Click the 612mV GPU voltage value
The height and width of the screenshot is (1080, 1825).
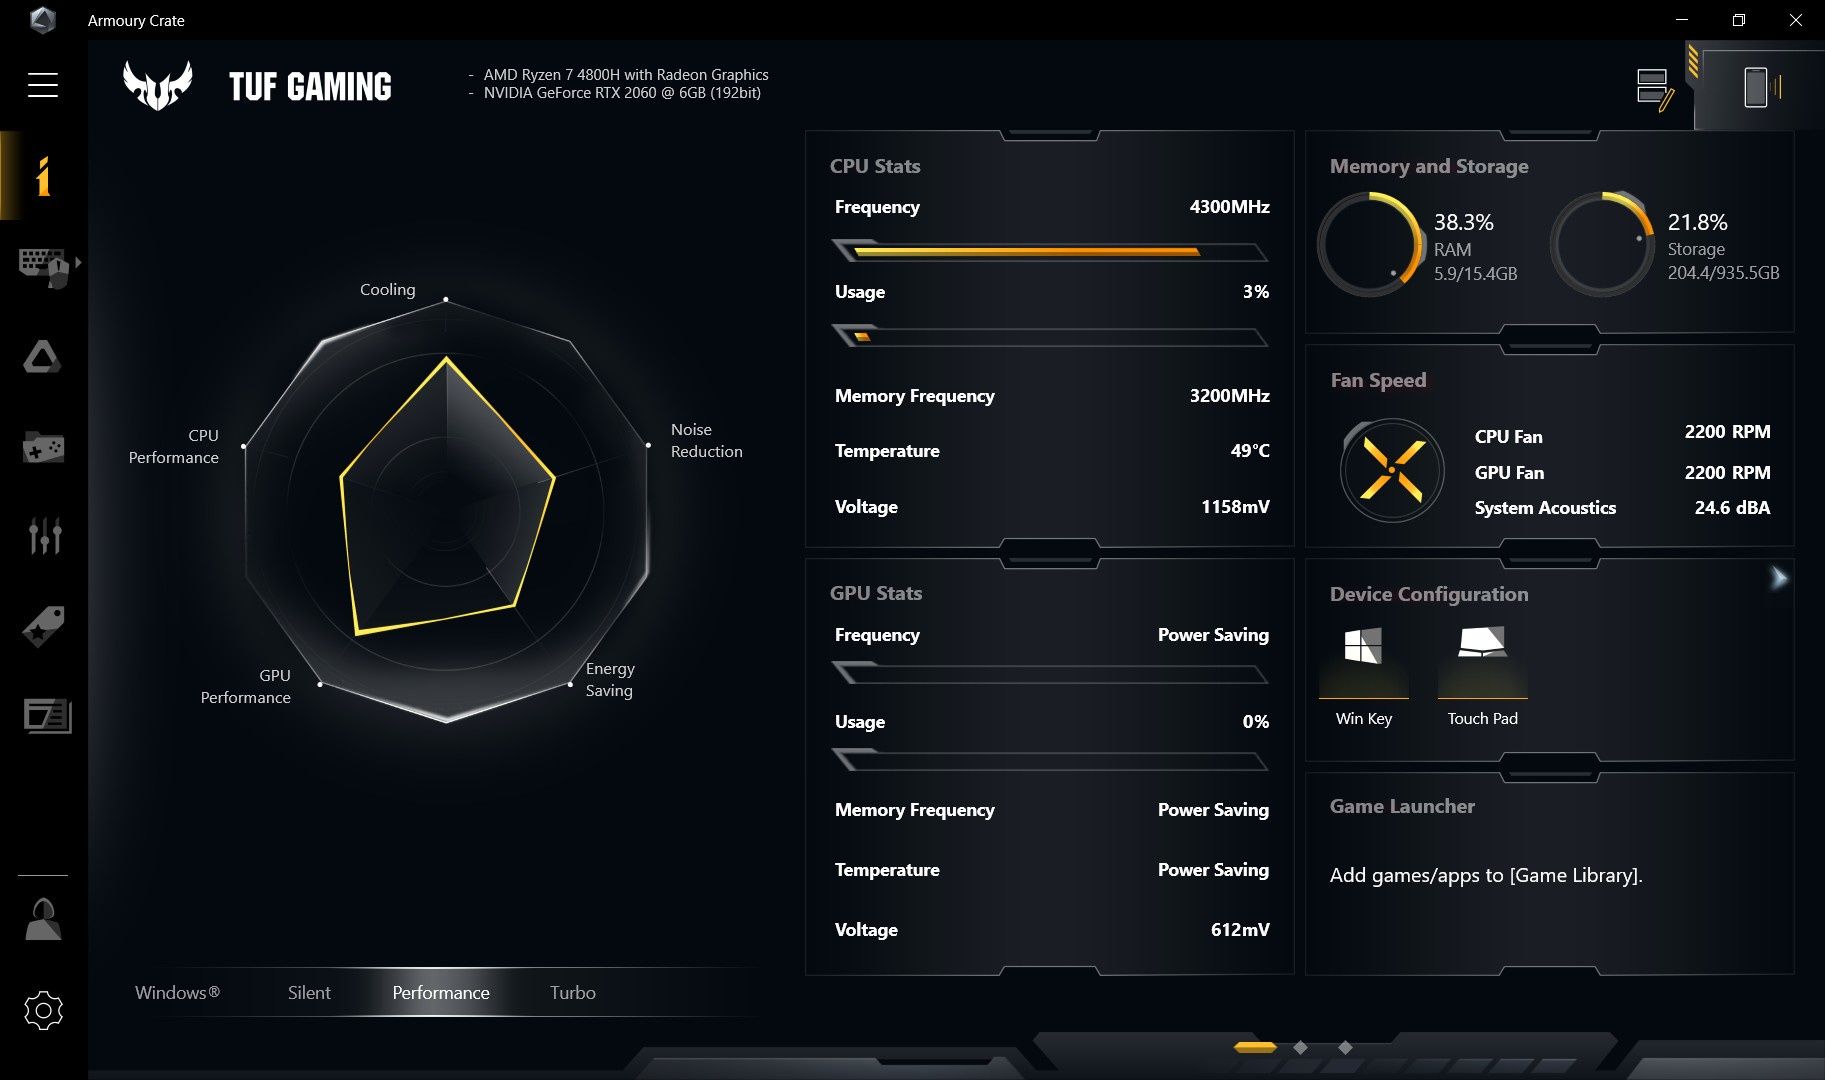1240,930
